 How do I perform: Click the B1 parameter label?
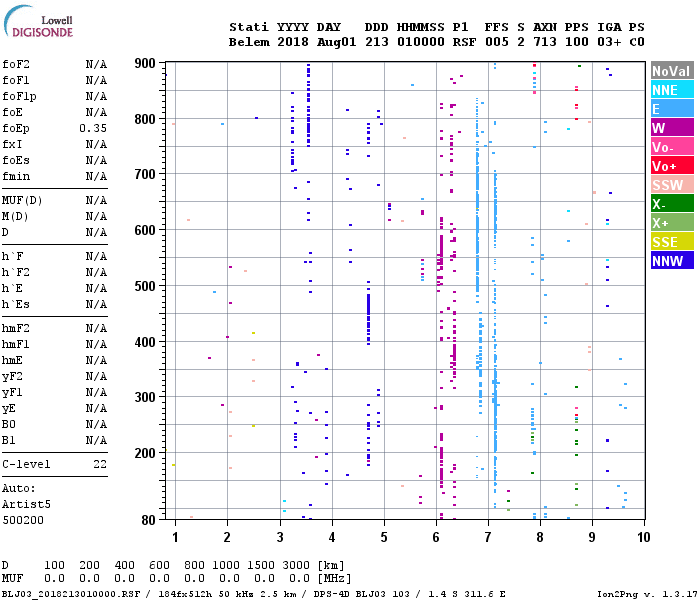[x=9, y=441]
